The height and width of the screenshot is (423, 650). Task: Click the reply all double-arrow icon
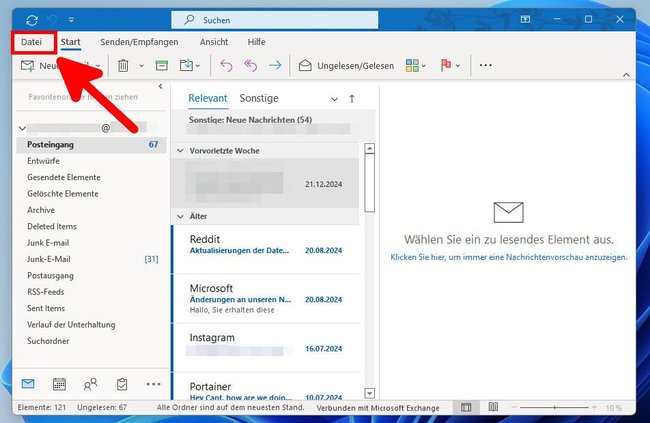point(251,66)
